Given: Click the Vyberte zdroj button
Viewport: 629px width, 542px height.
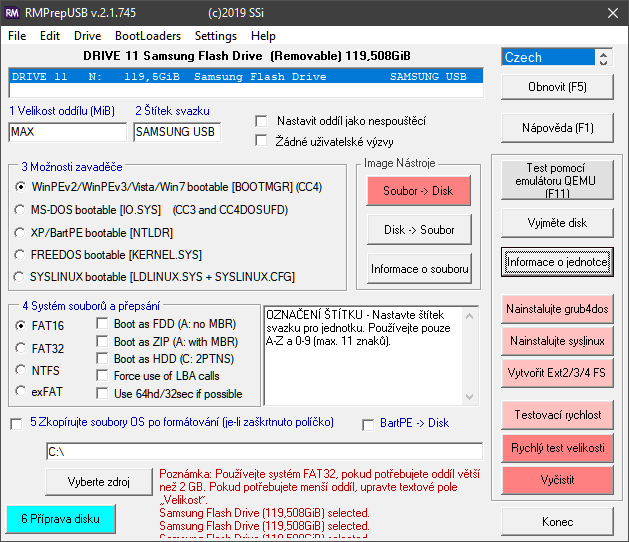Looking at the screenshot, I should tap(99, 482).
